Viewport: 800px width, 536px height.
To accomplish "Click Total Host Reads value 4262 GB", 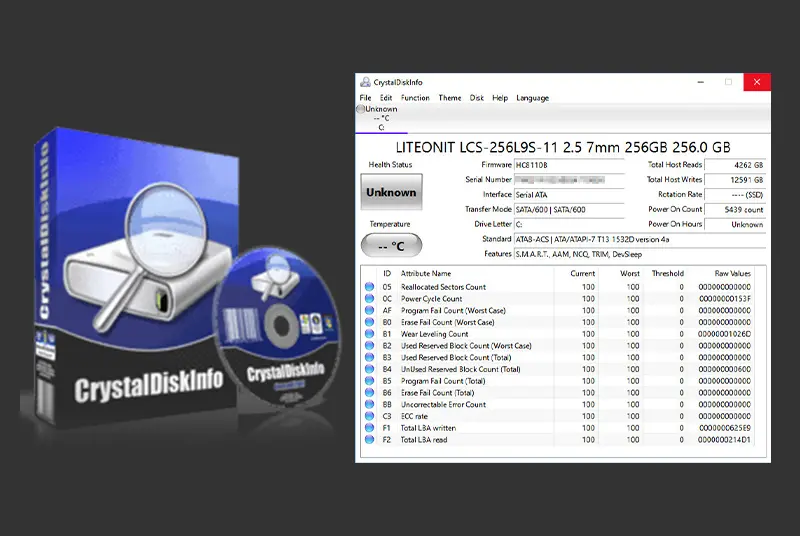I will coord(735,165).
